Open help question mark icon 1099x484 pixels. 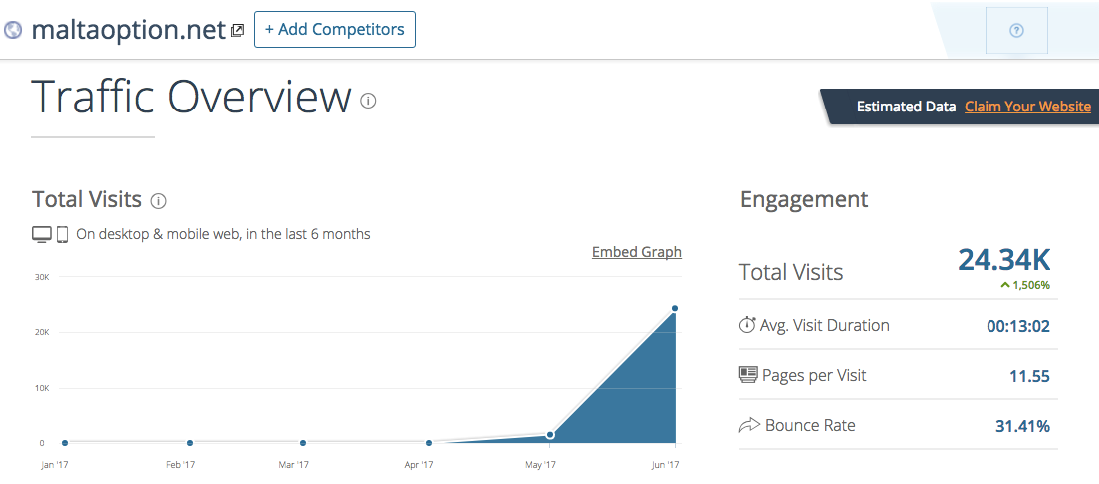click(1016, 30)
